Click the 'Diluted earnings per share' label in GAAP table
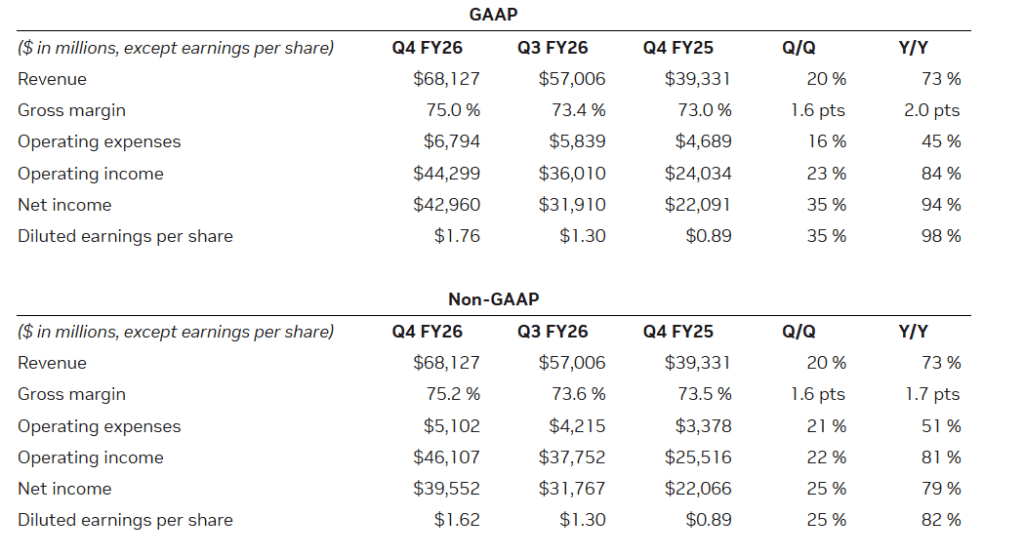Image resolution: width=1024 pixels, height=556 pixels. click(x=125, y=236)
